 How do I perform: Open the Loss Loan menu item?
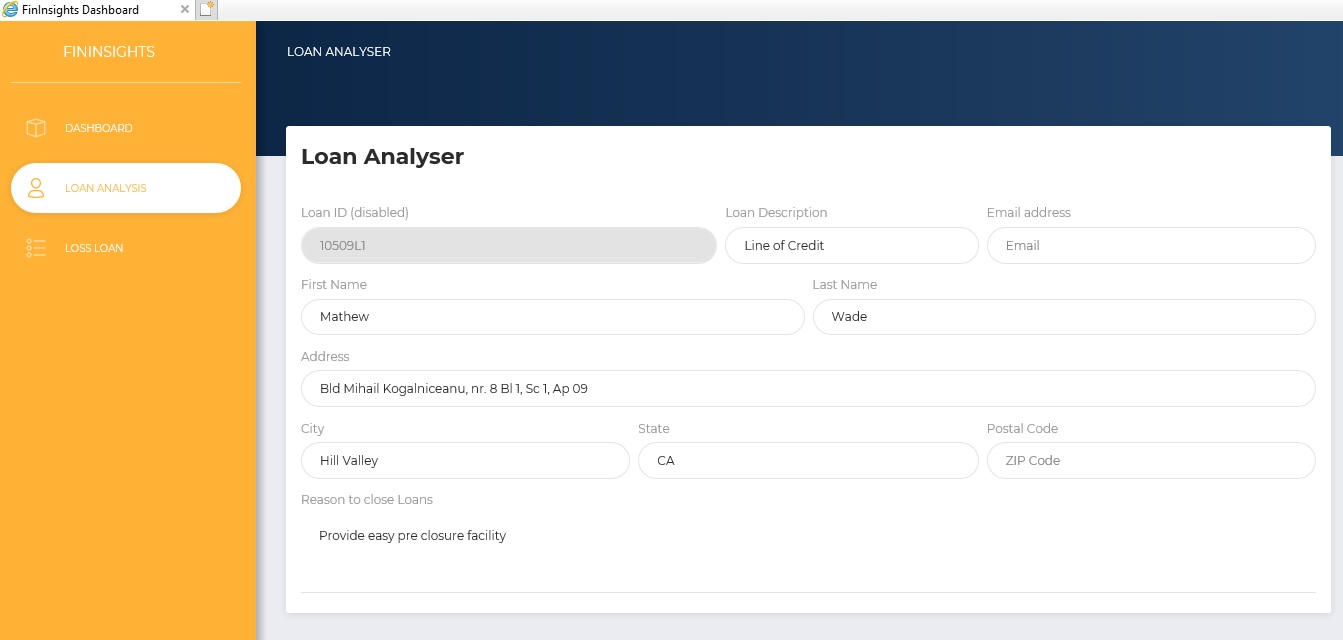pyautogui.click(x=126, y=248)
